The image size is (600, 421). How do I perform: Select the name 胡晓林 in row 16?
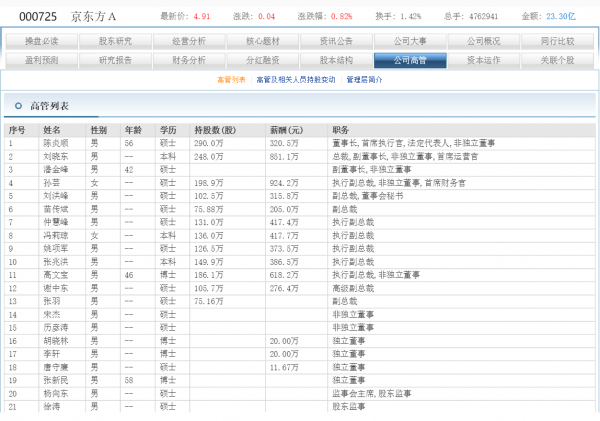[56, 341]
